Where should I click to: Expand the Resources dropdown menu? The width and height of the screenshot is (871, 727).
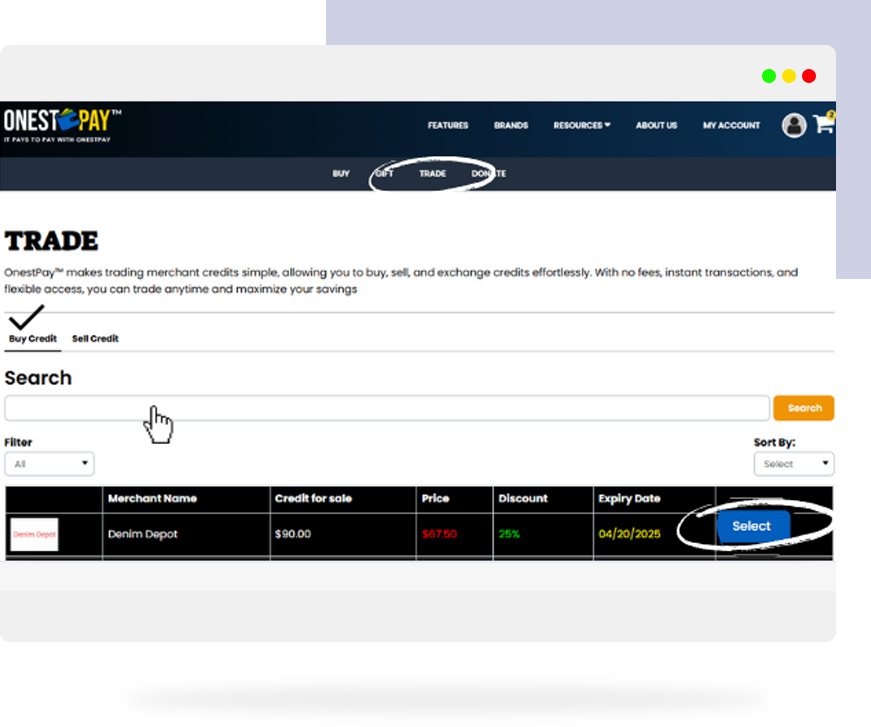point(581,125)
